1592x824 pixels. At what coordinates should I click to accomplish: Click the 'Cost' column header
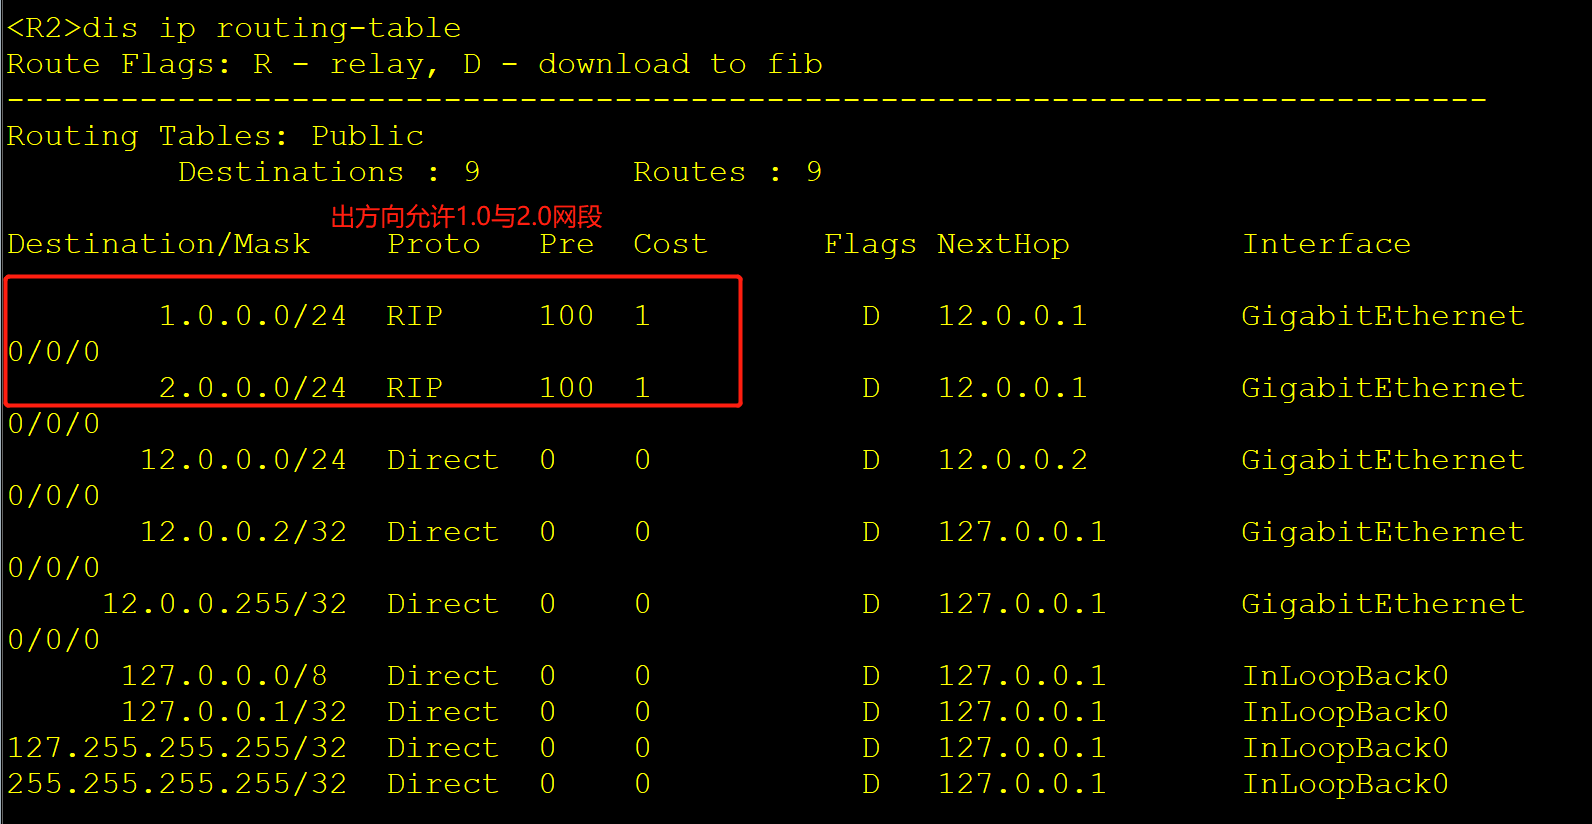click(670, 244)
